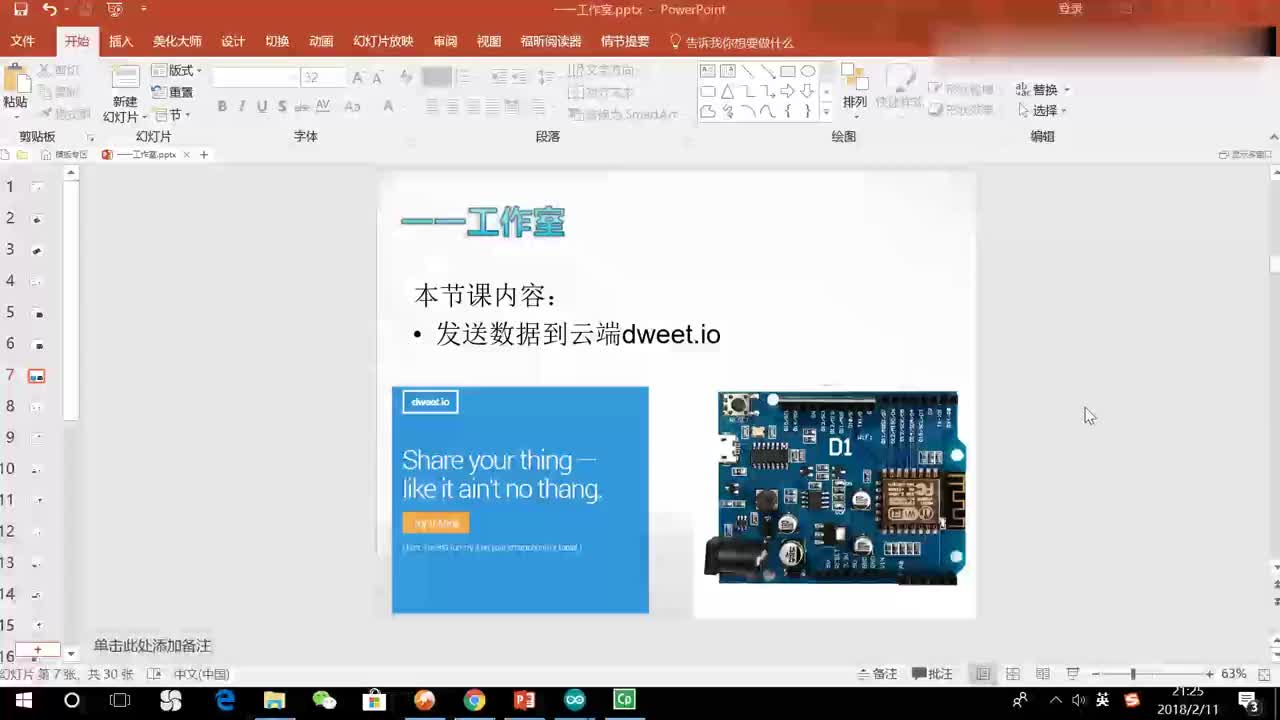
Task: Open the Replace (替换) dropdown
Action: point(1043,90)
